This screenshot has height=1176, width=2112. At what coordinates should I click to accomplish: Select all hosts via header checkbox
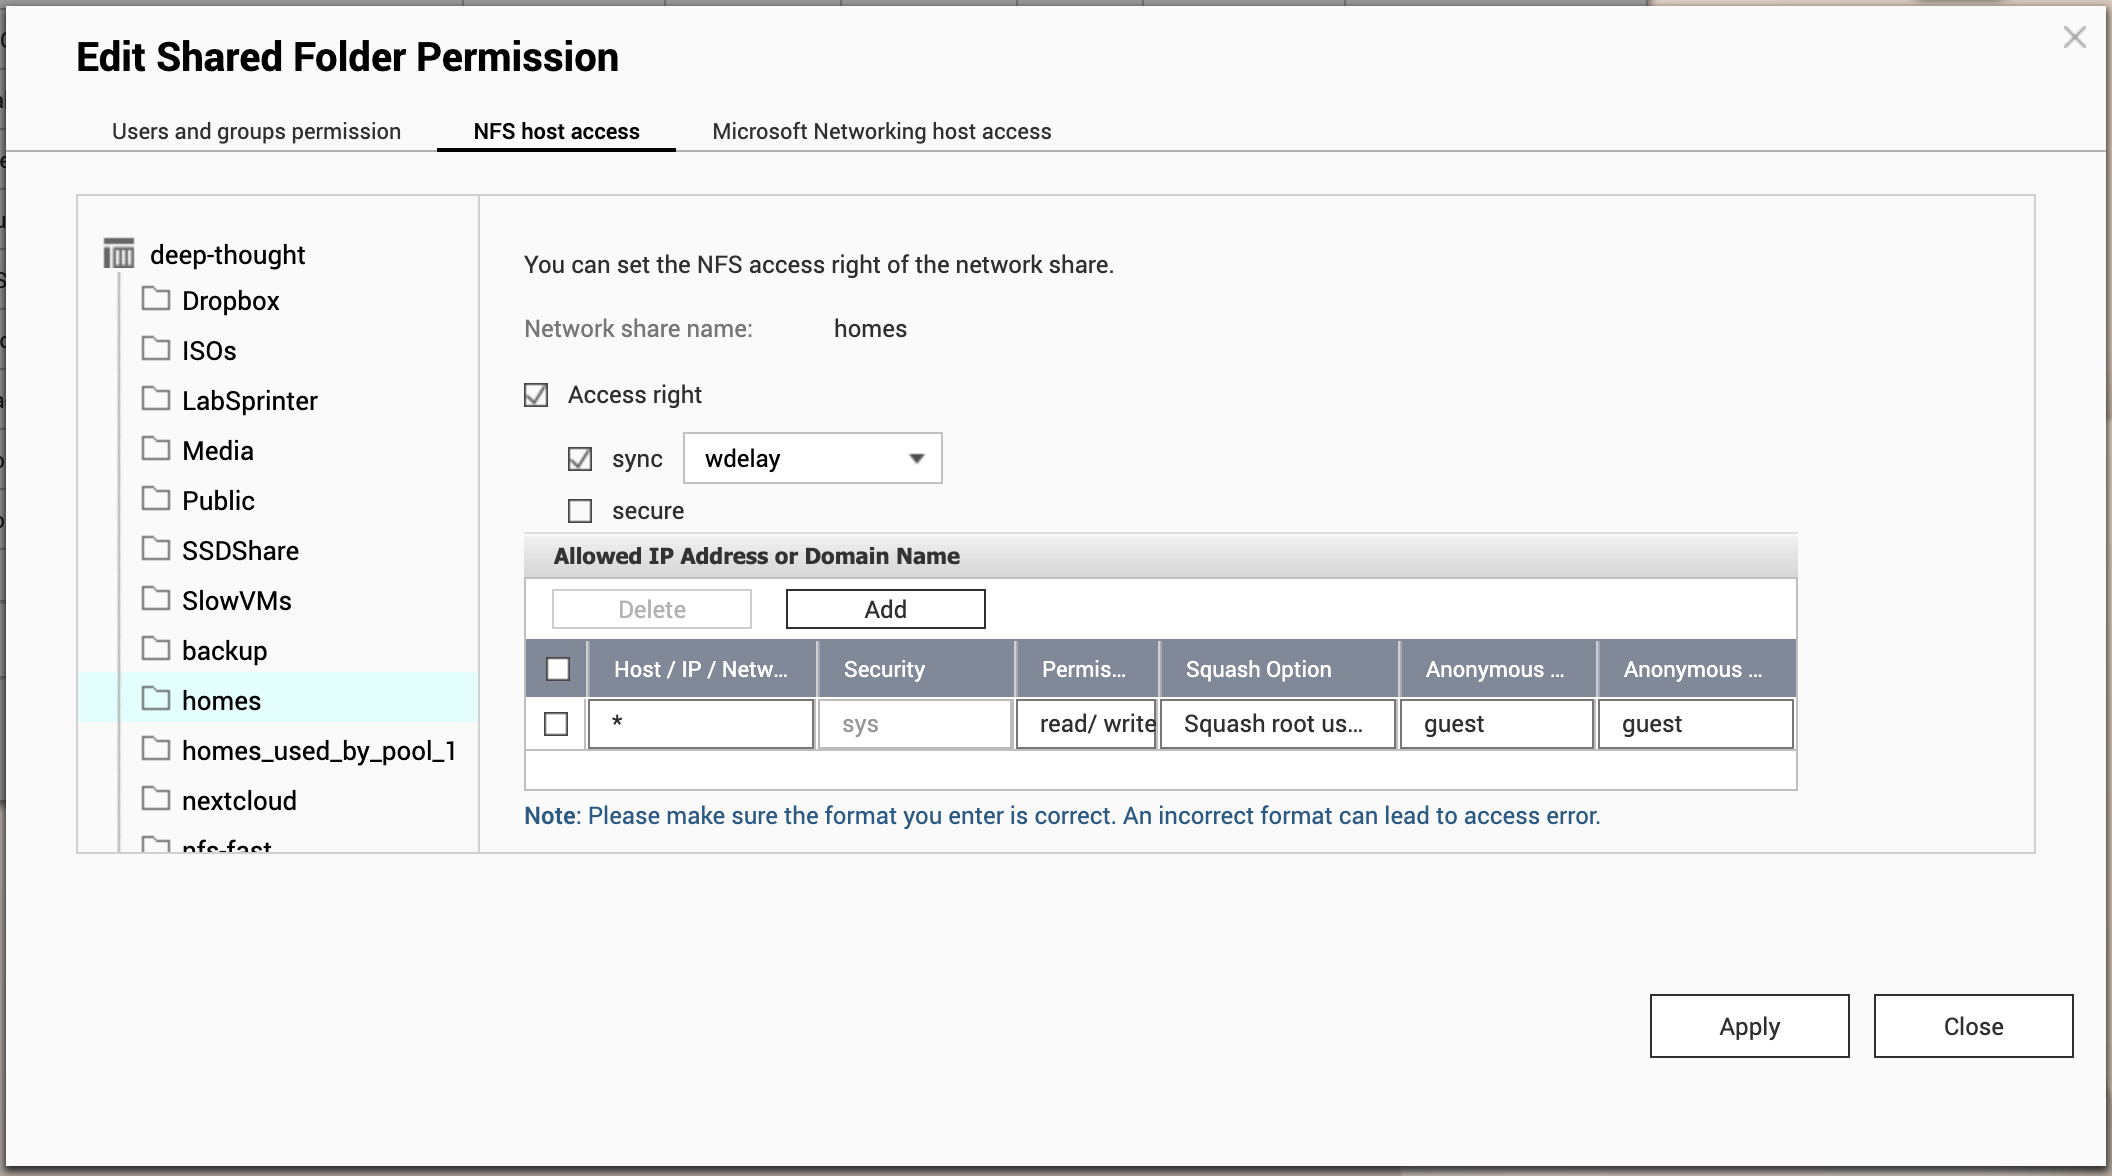(x=558, y=669)
